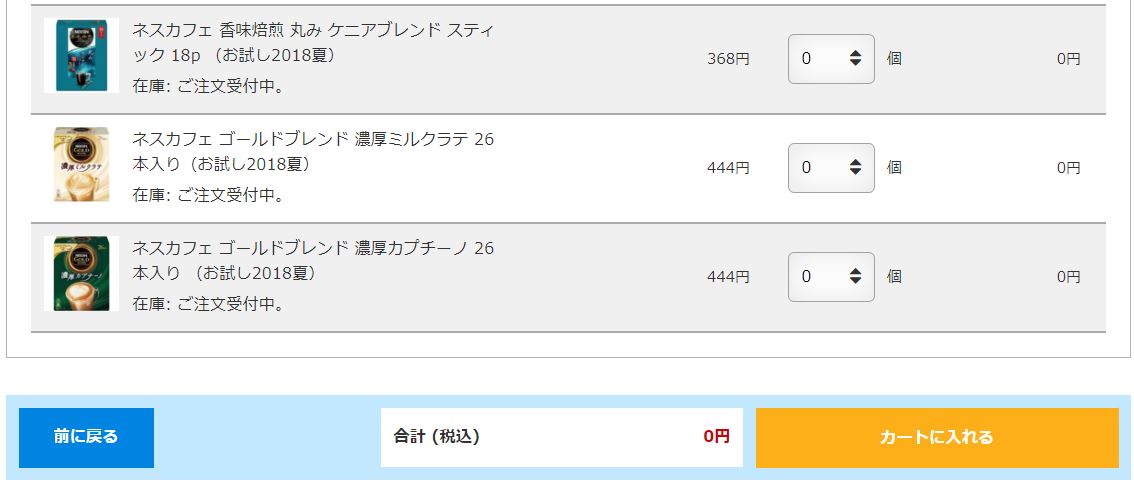1134x485 pixels.
Task: Open the ネスカフェ 香味焙煎 丸み product name
Action: [313, 43]
